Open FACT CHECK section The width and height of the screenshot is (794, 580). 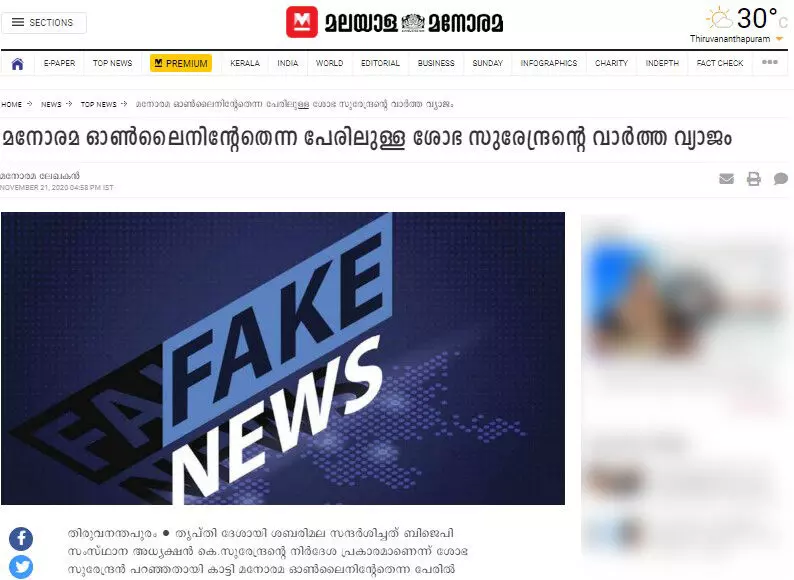point(720,63)
